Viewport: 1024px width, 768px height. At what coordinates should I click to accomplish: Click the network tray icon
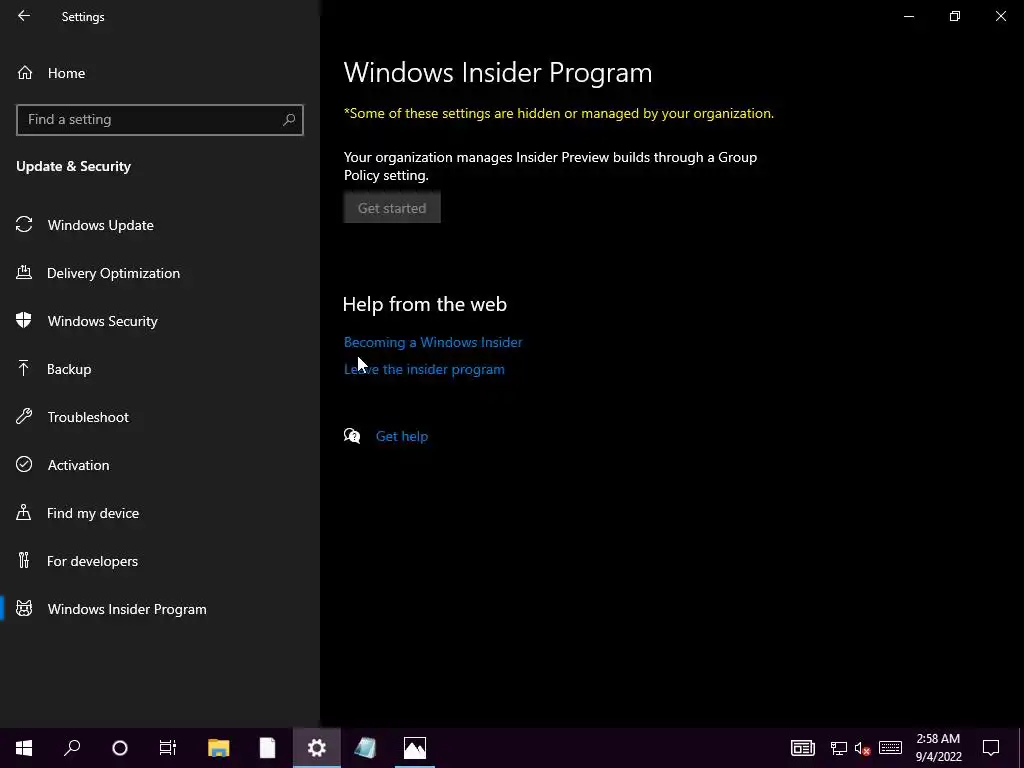(839, 748)
